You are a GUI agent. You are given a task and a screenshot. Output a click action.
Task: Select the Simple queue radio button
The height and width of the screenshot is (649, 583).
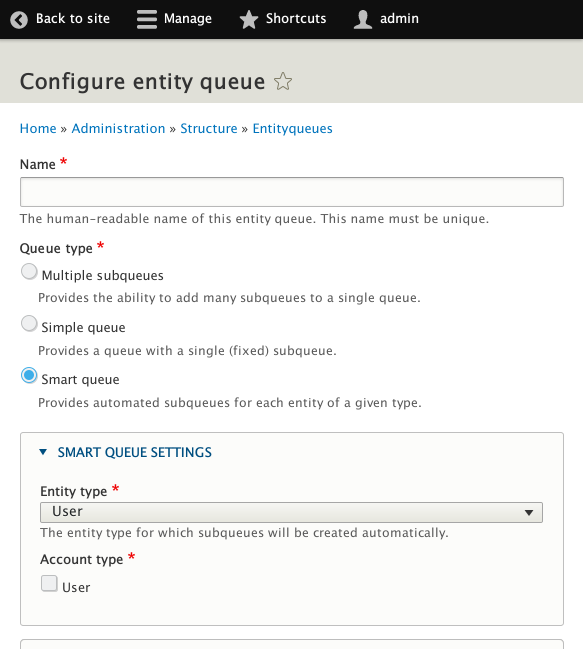(x=29, y=324)
